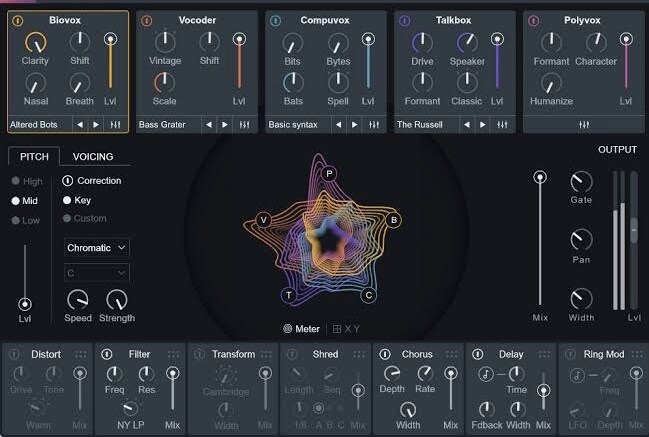The width and height of the screenshot is (649, 437).
Task: Click the P node in visualizer
Action: [x=329, y=173]
